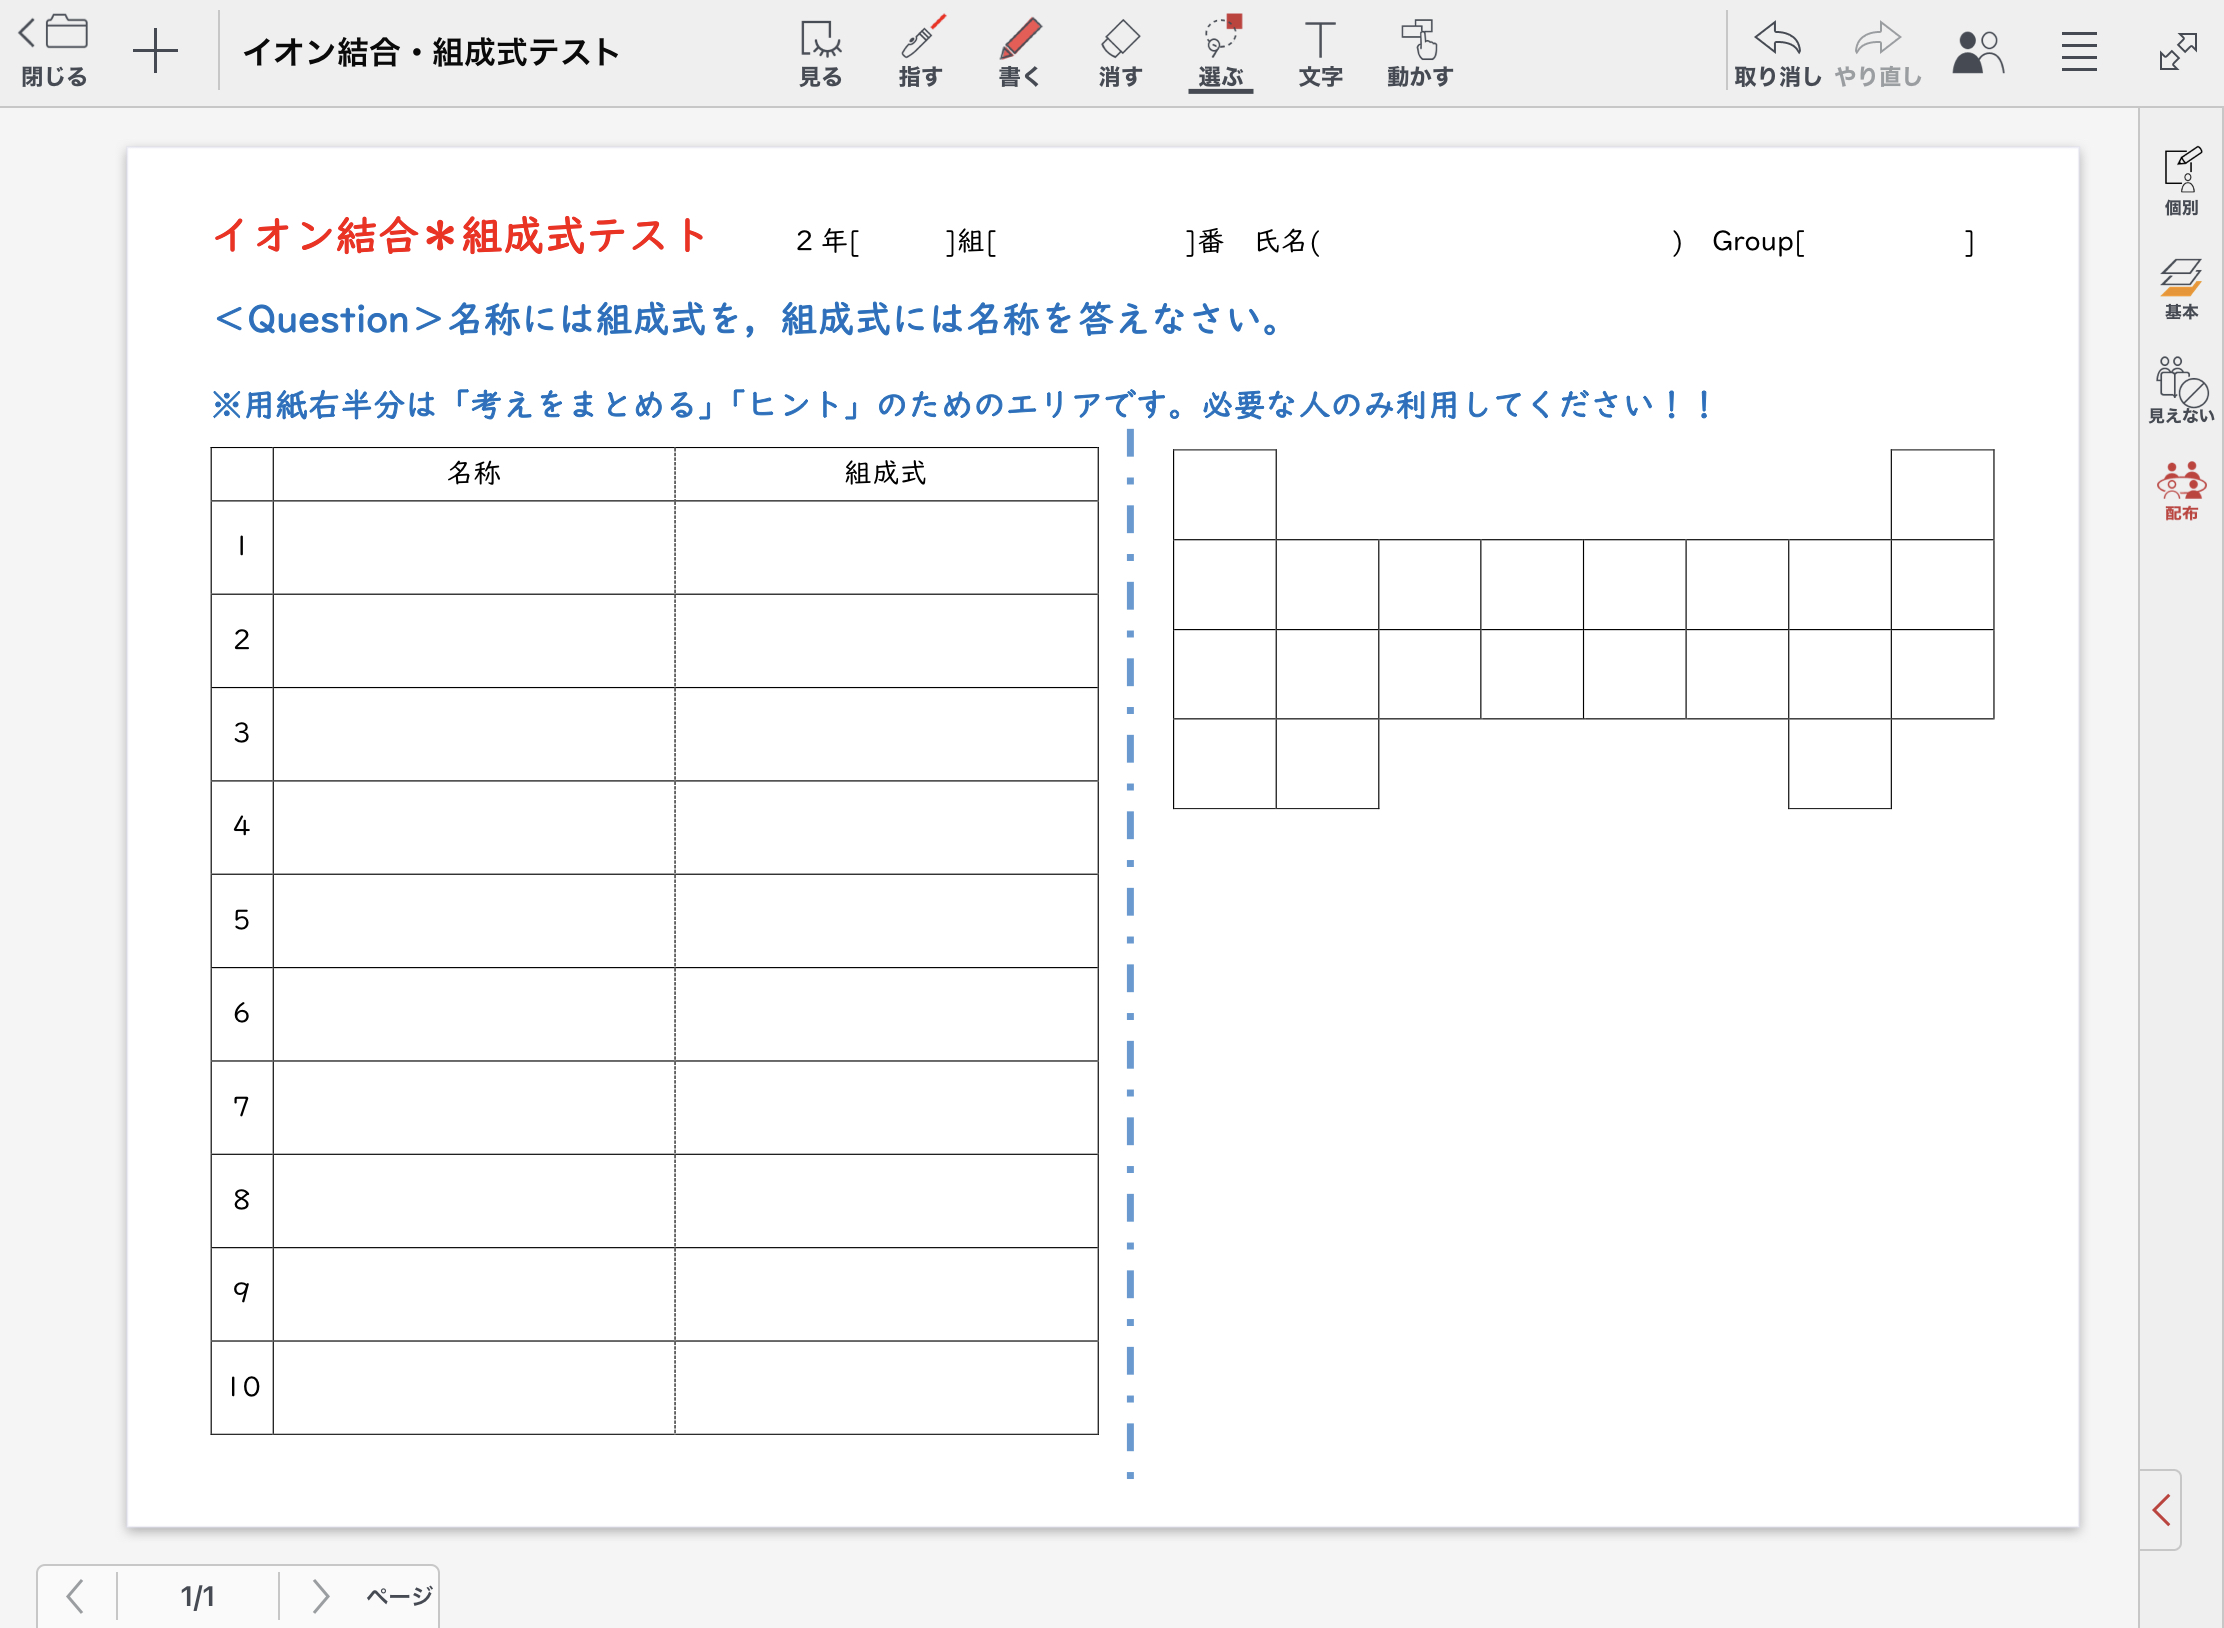Open the participants people icon
Screen dimensions: 2224x1628
click(x=1978, y=52)
